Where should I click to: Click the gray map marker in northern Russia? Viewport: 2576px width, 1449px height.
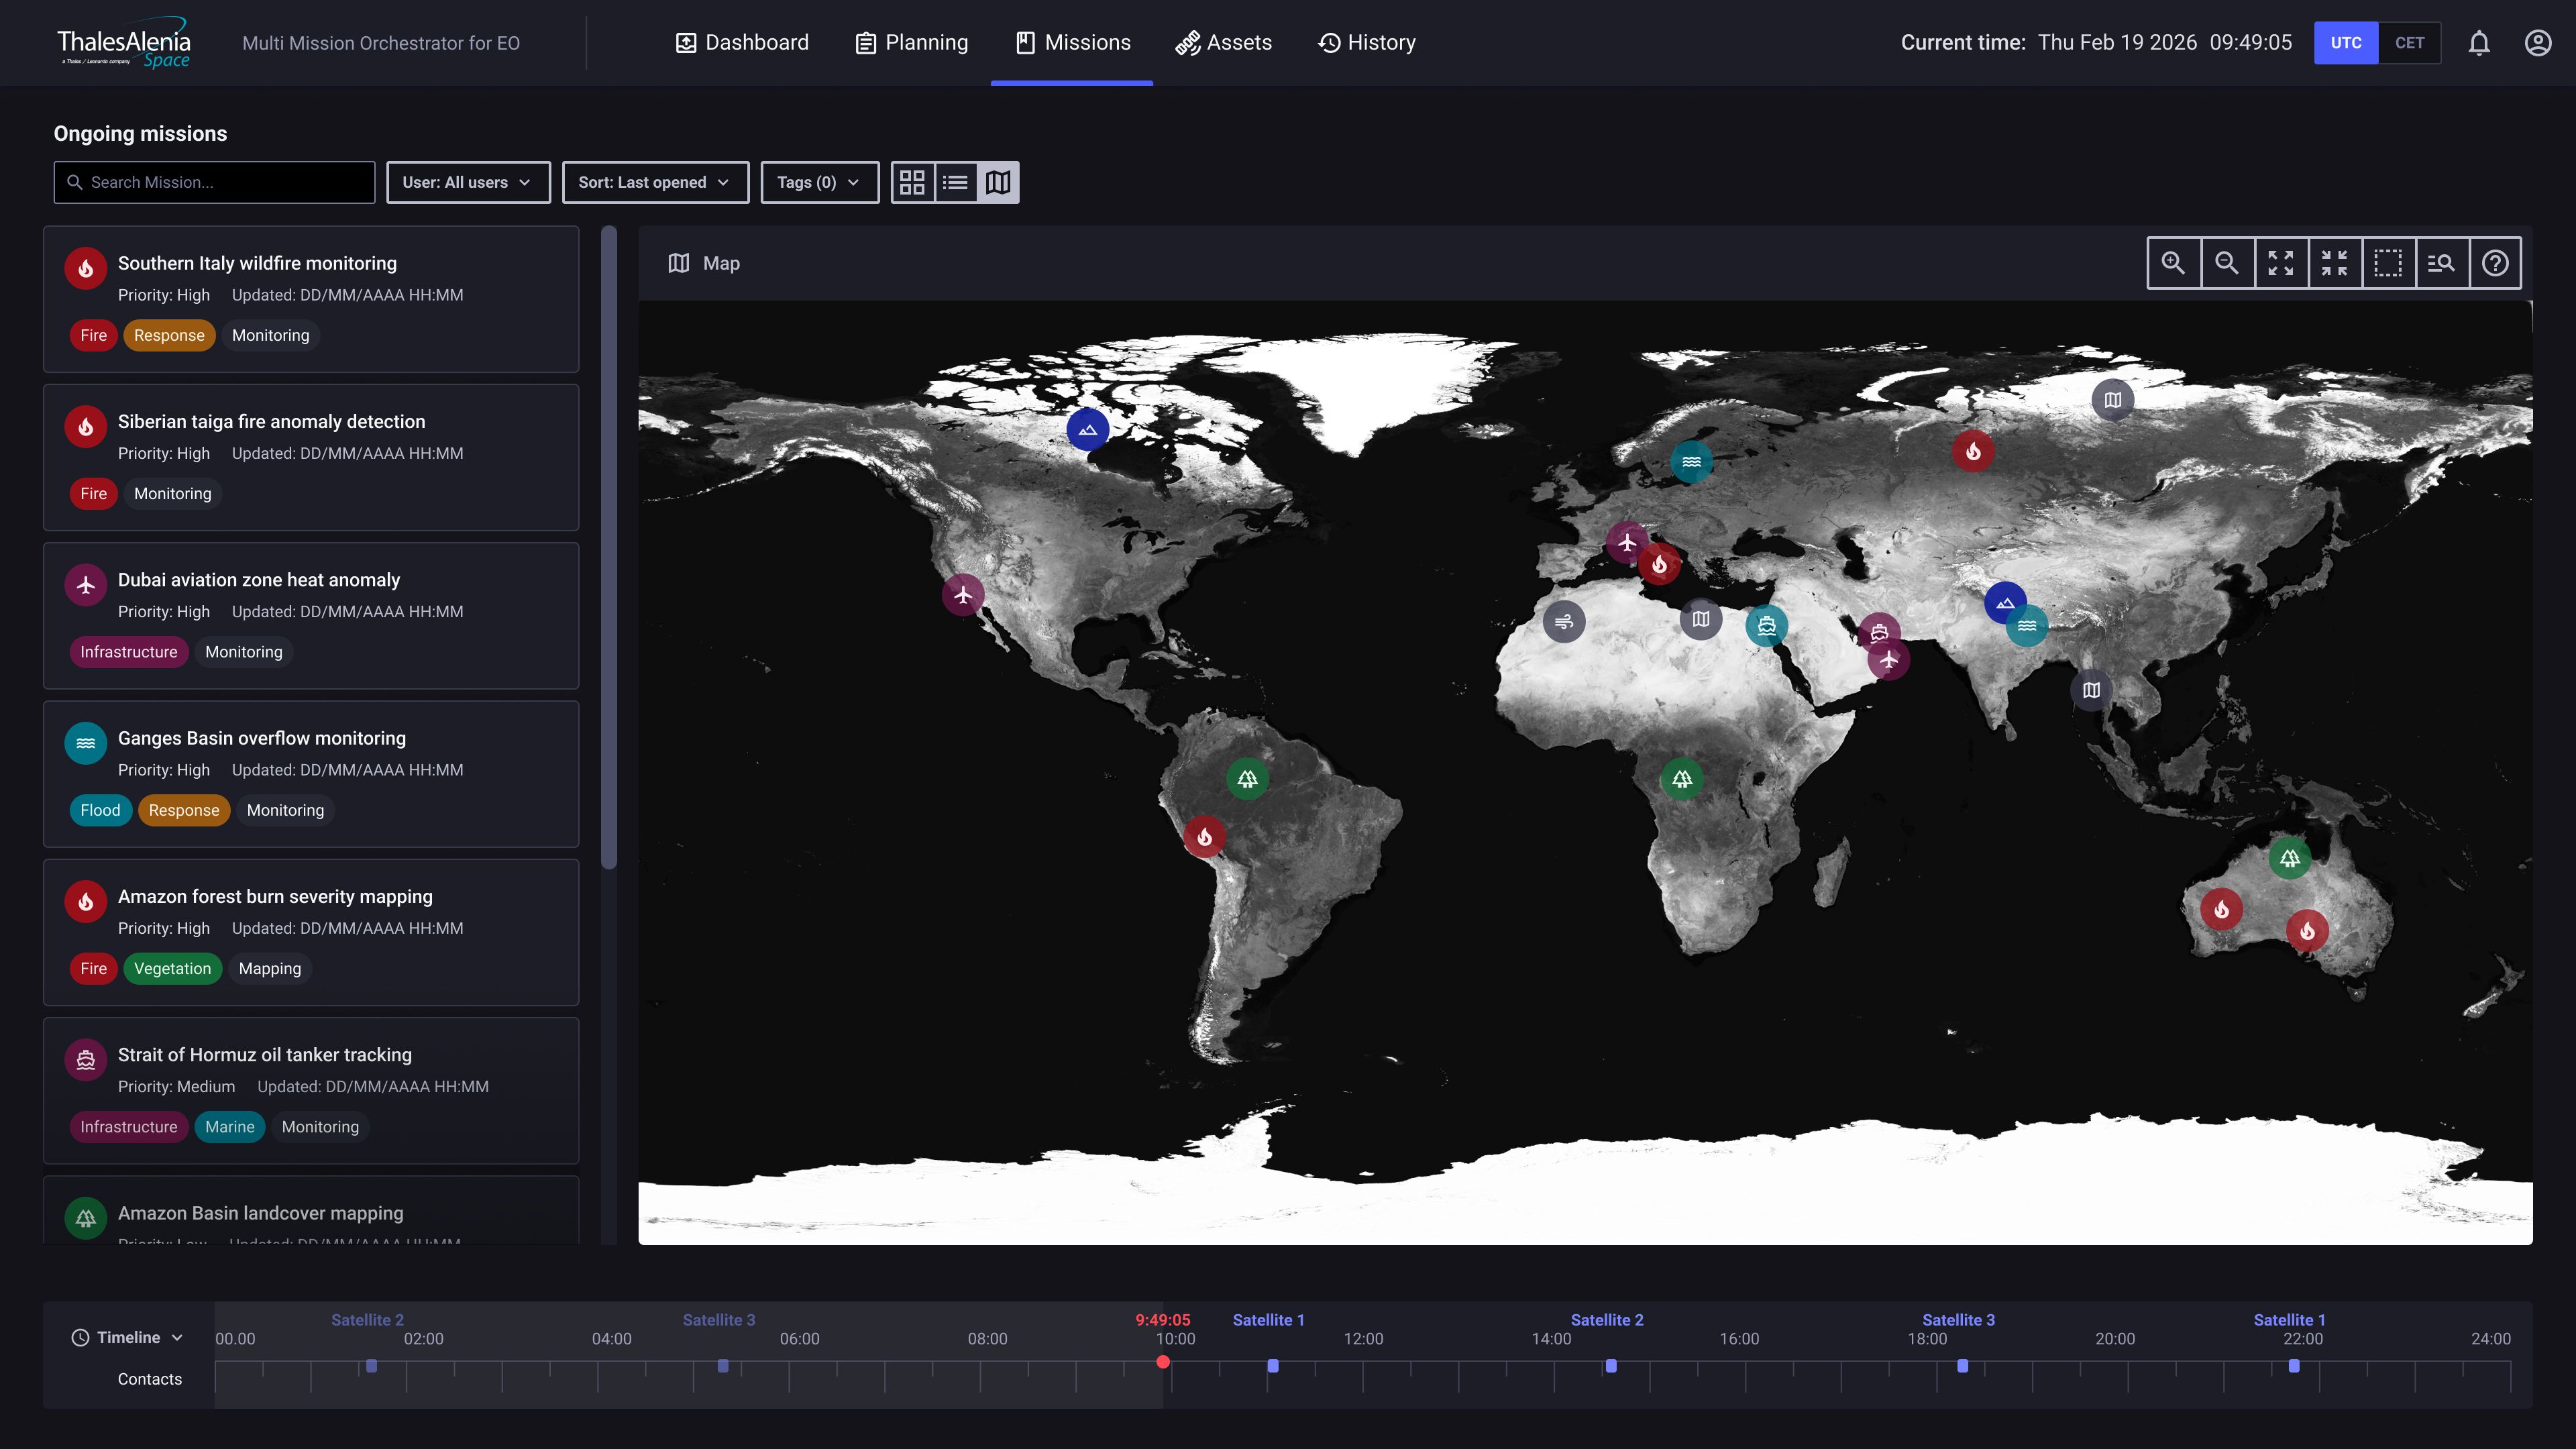tap(2113, 400)
